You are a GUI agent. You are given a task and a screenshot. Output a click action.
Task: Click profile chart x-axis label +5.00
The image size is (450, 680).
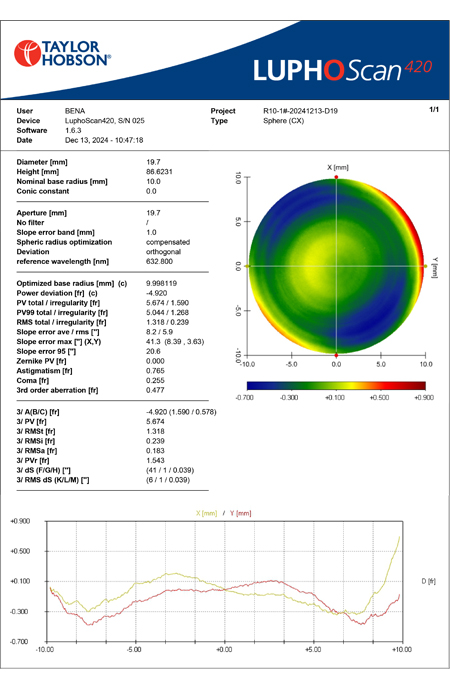(x=313, y=650)
